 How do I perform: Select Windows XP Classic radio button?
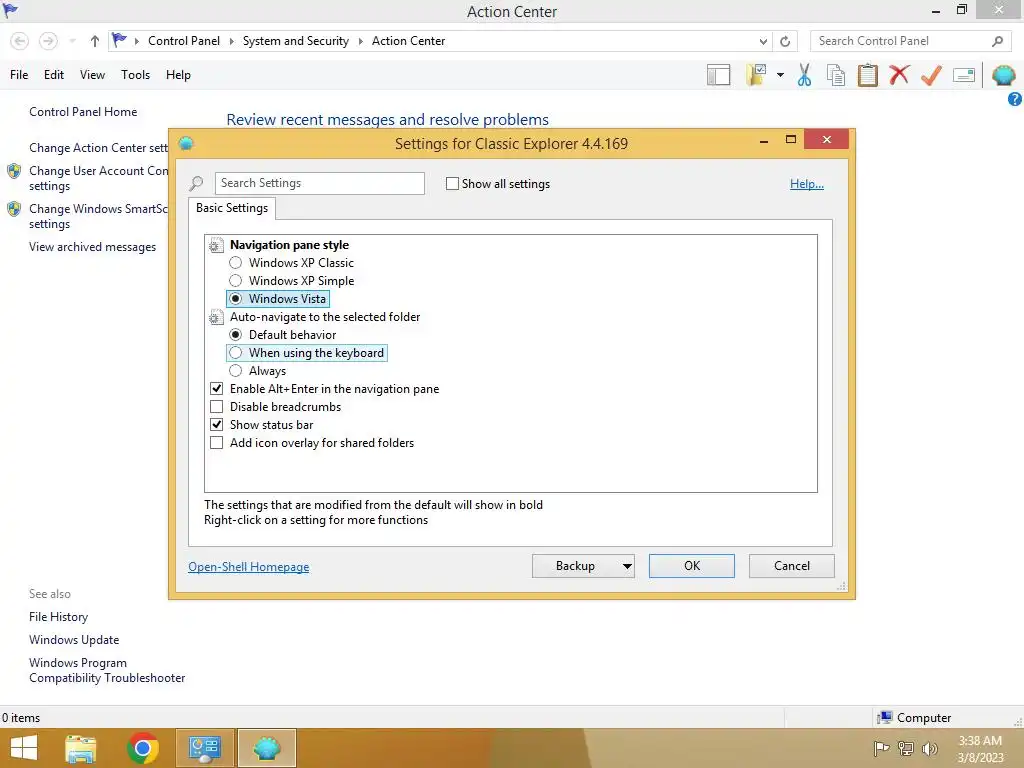pyautogui.click(x=236, y=263)
